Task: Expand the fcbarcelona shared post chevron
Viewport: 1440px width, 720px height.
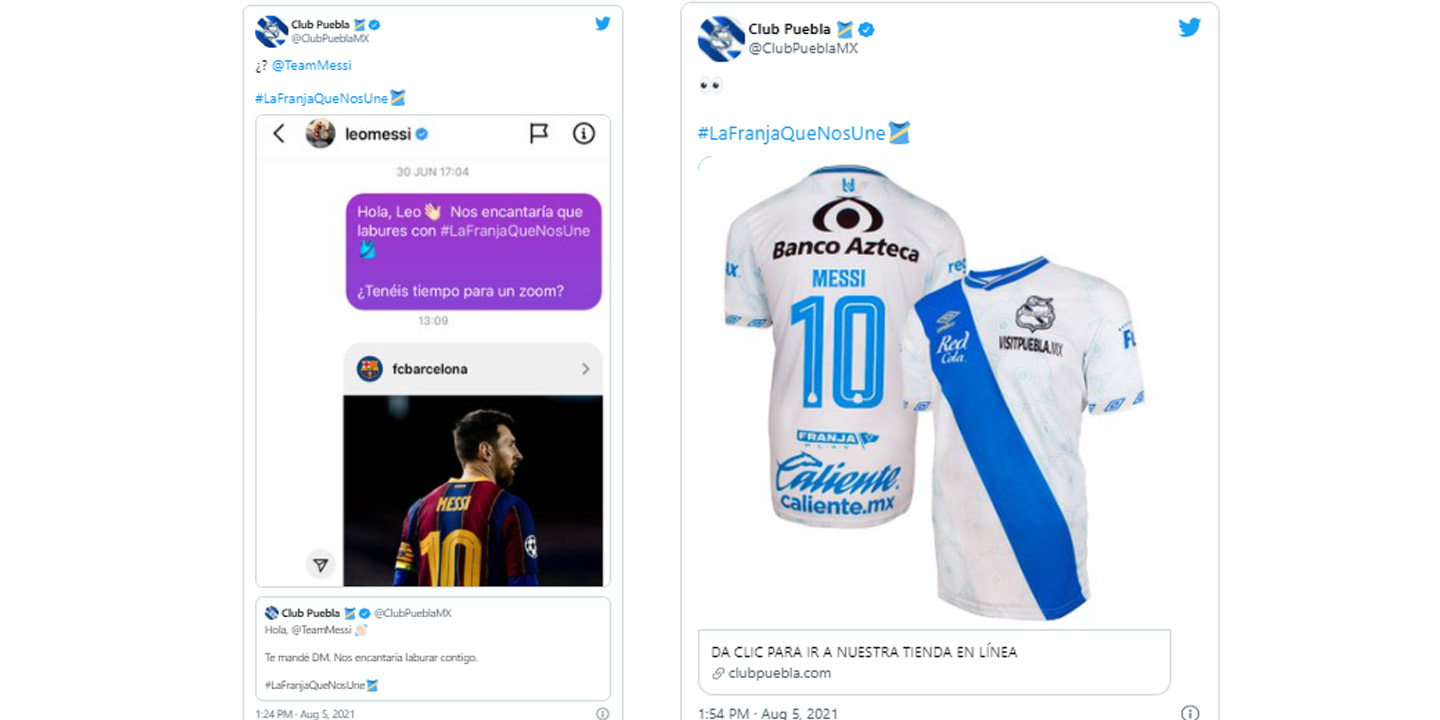Action: coord(585,369)
